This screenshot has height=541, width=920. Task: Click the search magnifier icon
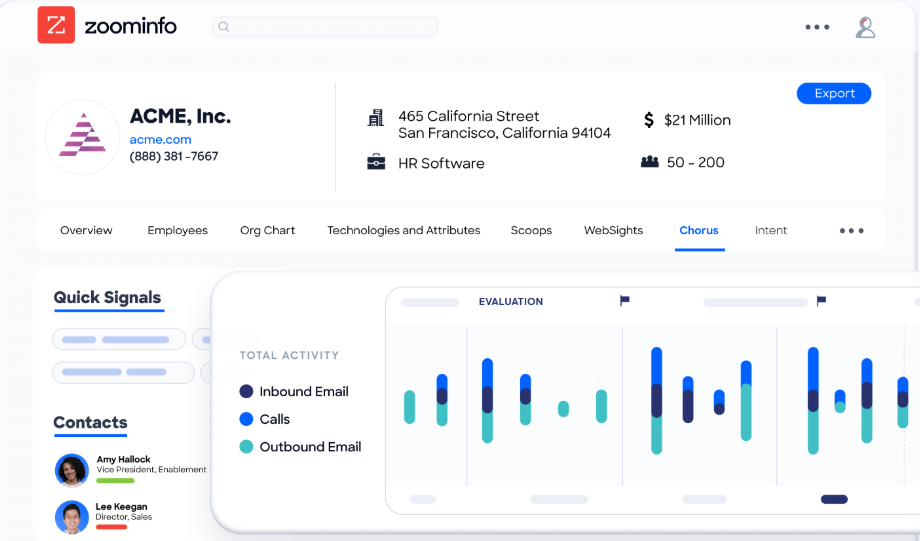[224, 27]
